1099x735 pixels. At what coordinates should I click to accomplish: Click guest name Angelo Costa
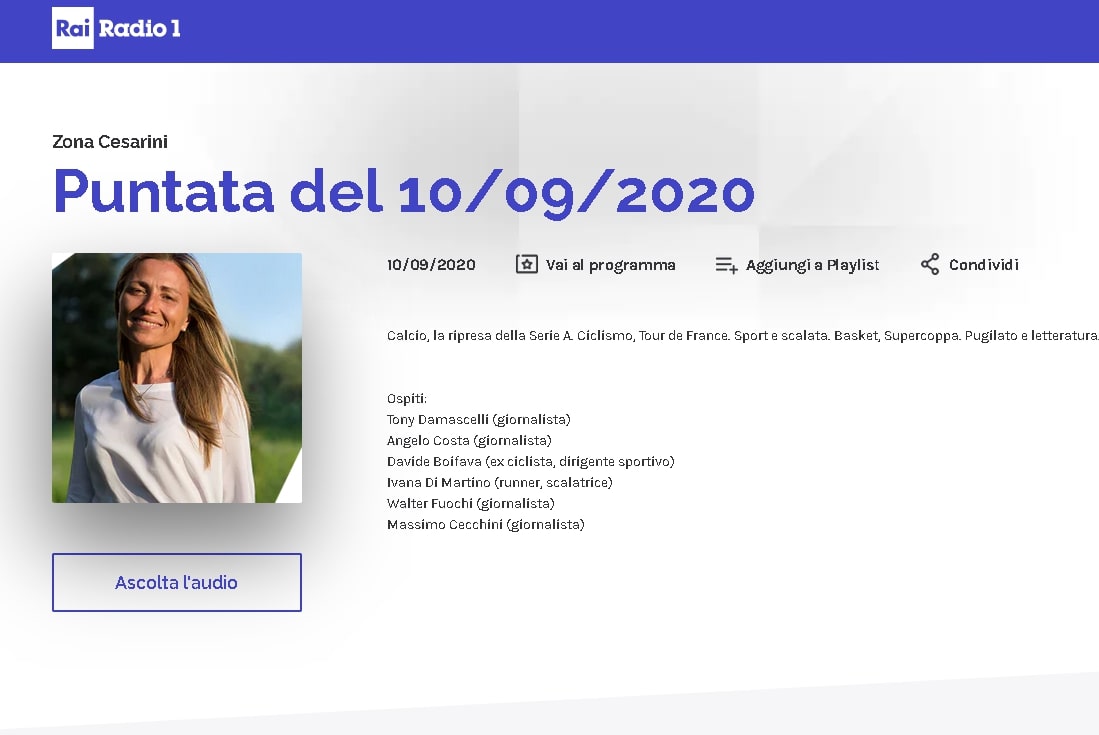[x=428, y=440]
